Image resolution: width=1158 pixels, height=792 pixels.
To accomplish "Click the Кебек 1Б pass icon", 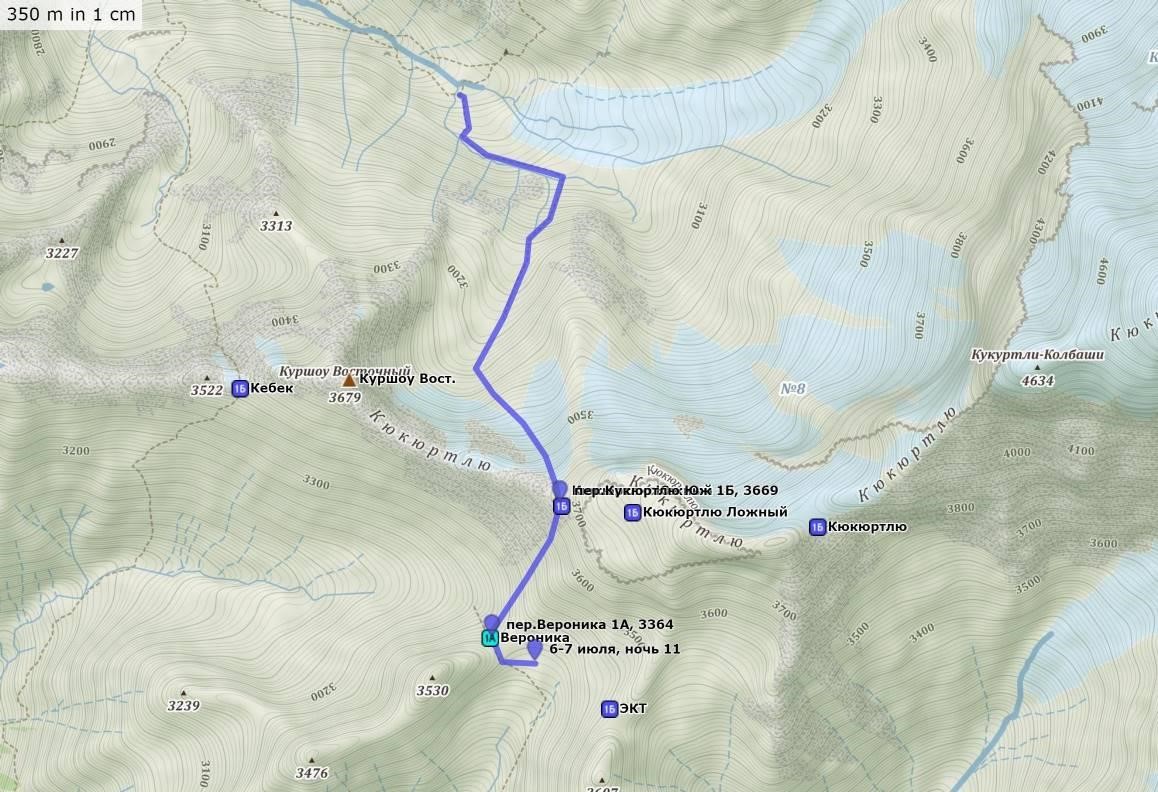I will click(239, 389).
